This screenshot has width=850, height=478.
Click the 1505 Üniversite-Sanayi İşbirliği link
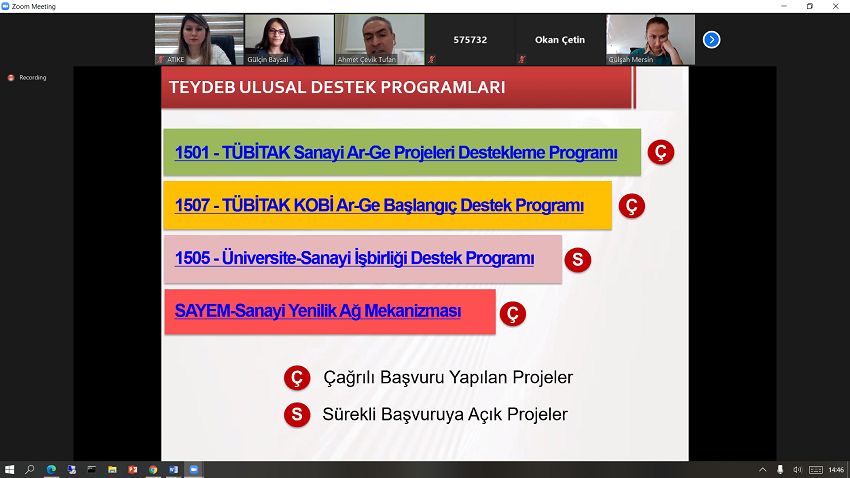click(354, 258)
